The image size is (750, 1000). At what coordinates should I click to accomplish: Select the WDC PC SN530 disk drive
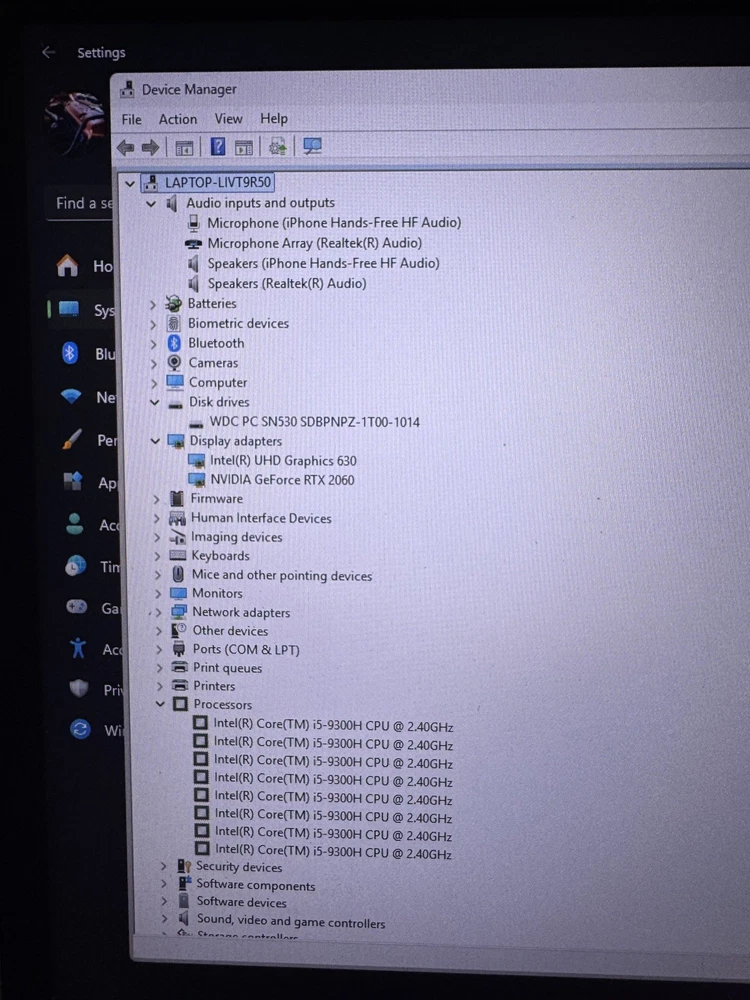coord(314,422)
